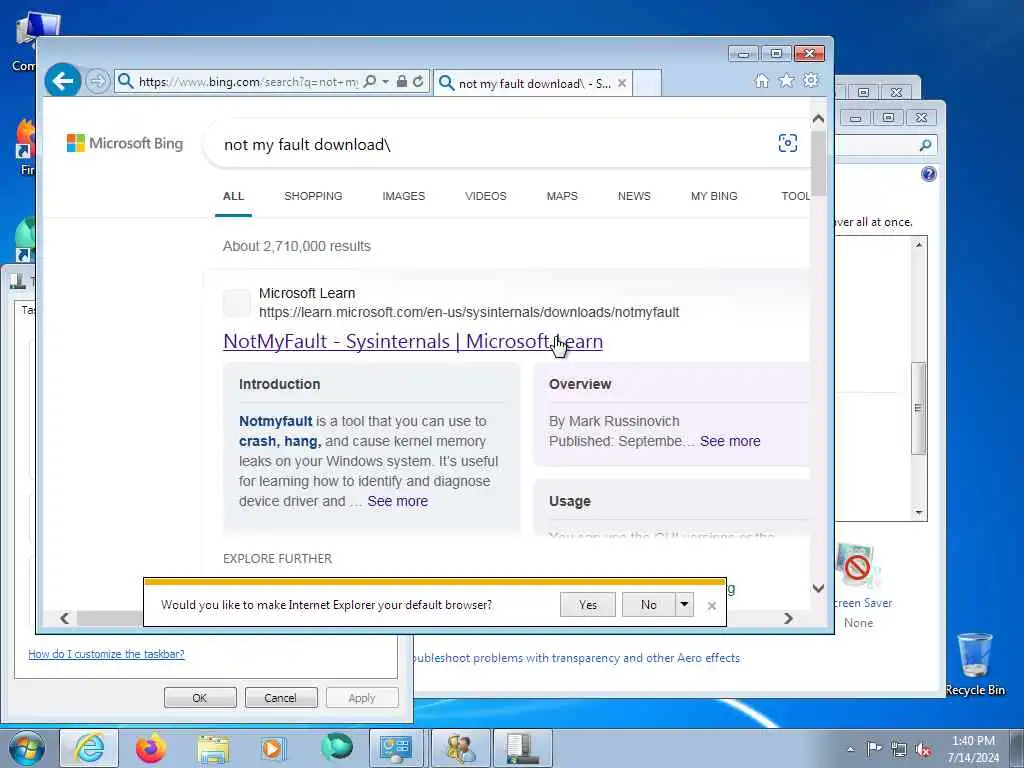The width and height of the screenshot is (1024, 768).
Task: Open network icon in system tray
Action: [899, 749]
